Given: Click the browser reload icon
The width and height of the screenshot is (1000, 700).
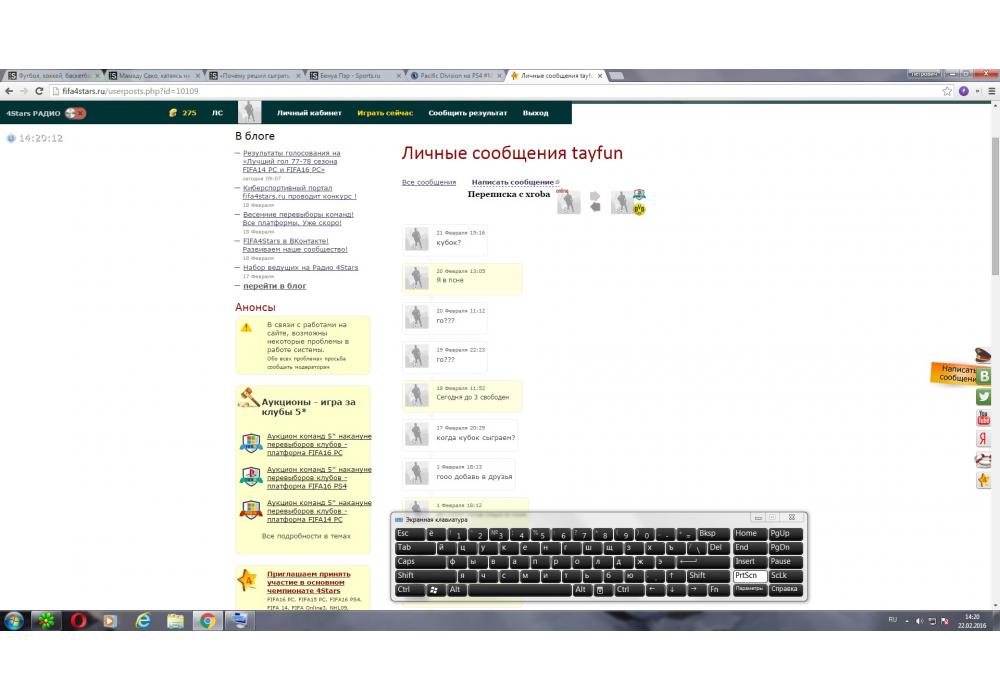Looking at the screenshot, I should point(39,91).
